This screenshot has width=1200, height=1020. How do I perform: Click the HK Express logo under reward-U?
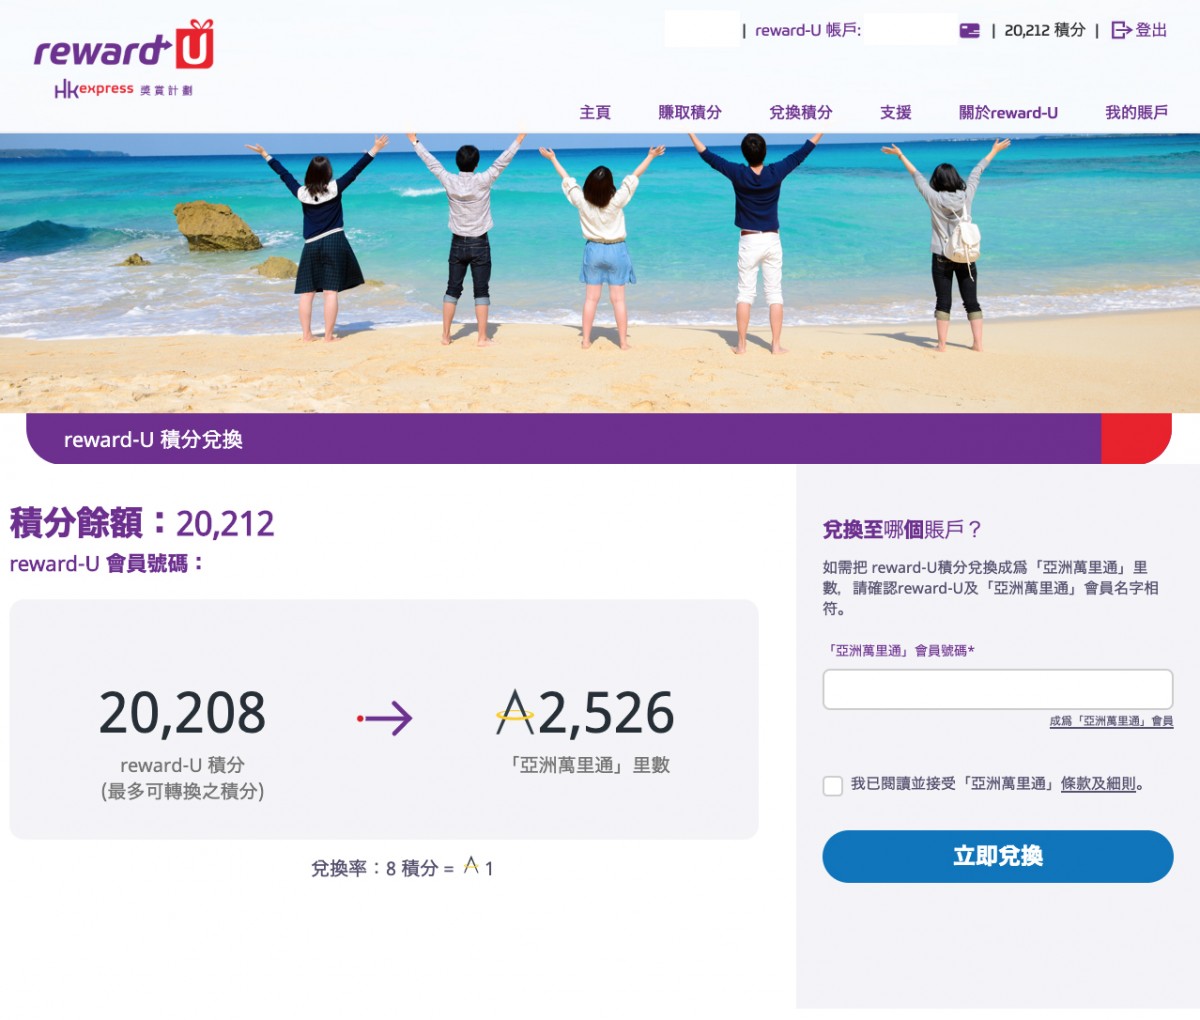pos(123,90)
